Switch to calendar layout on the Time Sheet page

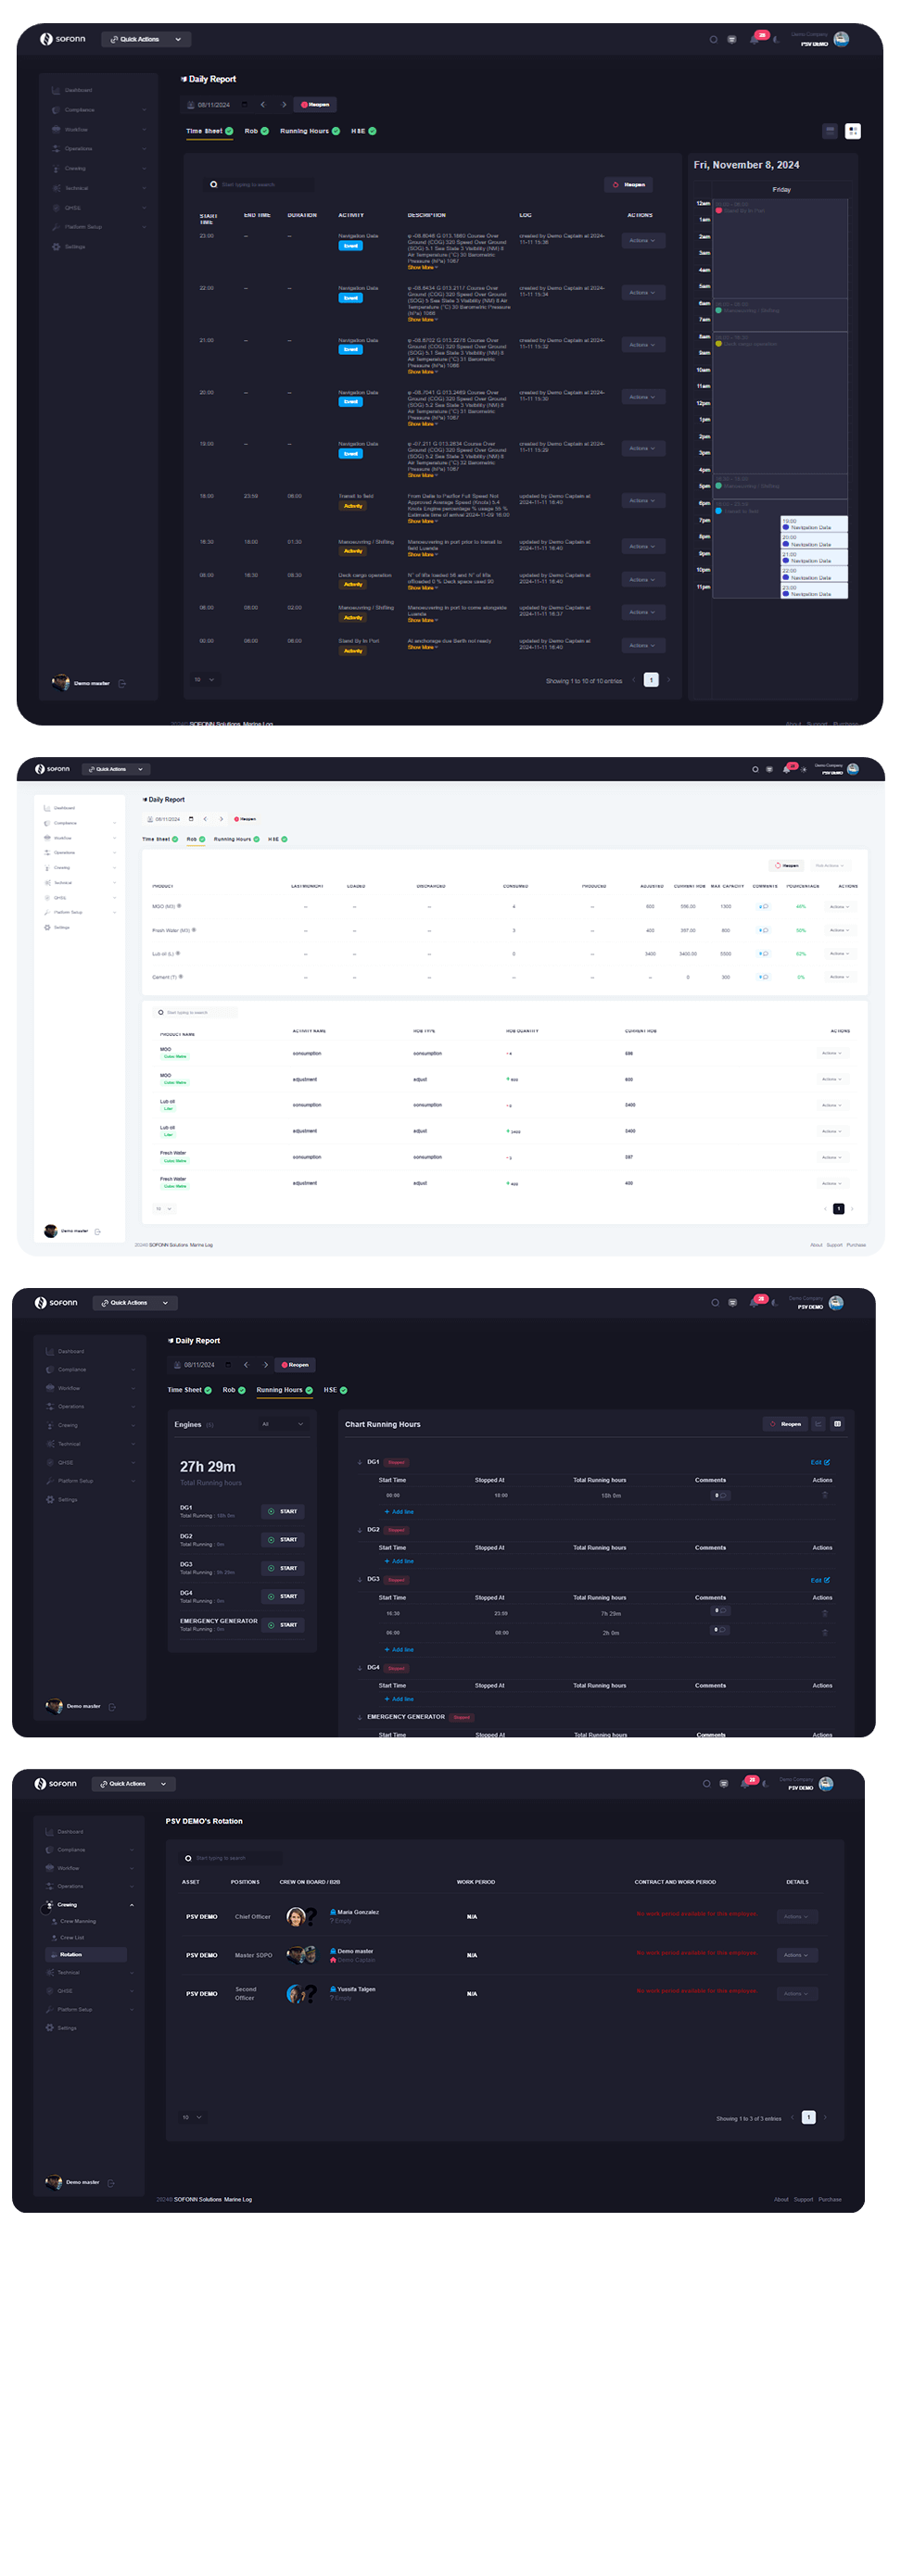pos(853,131)
